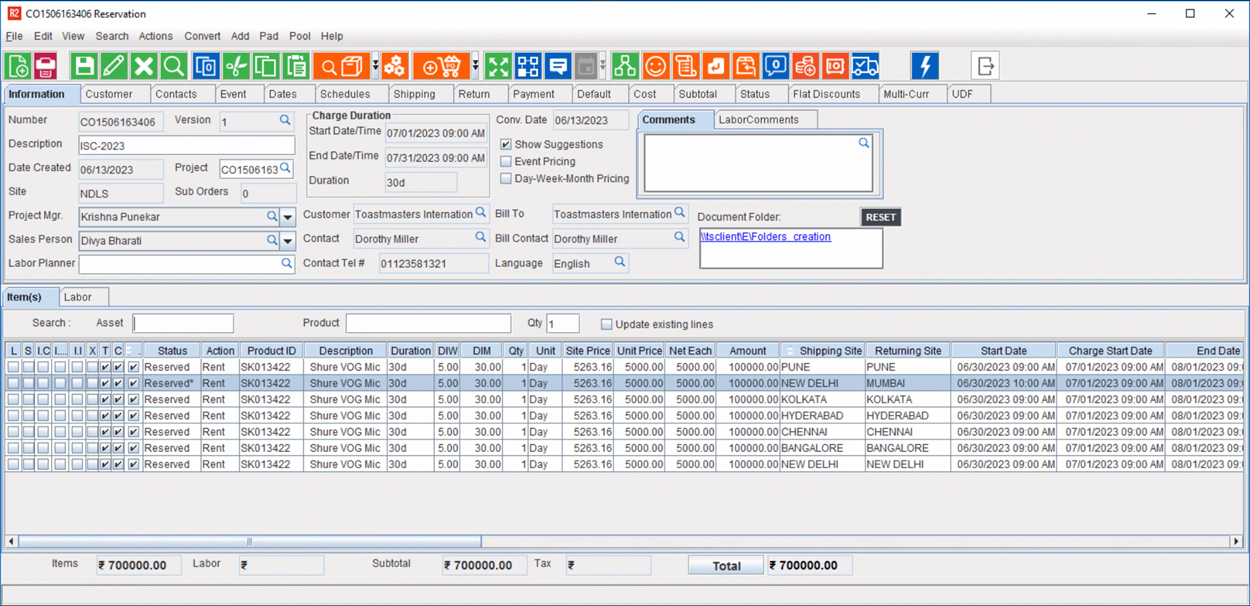The width and height of the screenshot is (1250, 606).
Task: Enable the Event Pricing checkbox
Action: [x=506, y=161]
